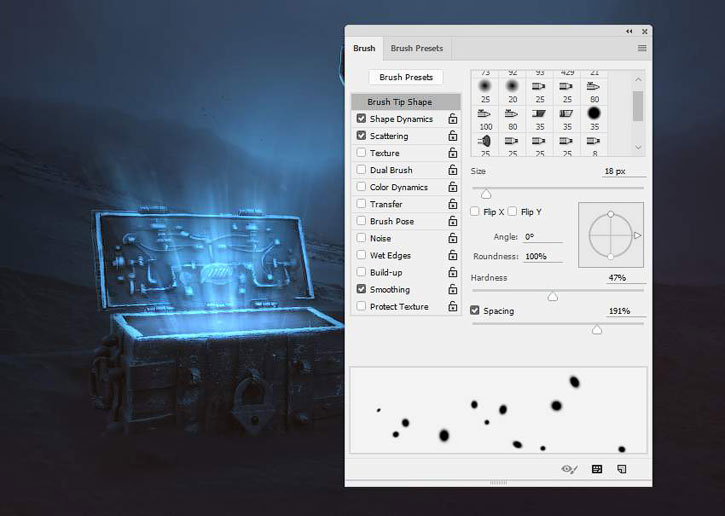The height and width of the screenshot is (516, 725).
Task: Switch to the Brush Presets tab
Action: pos(417,48)
